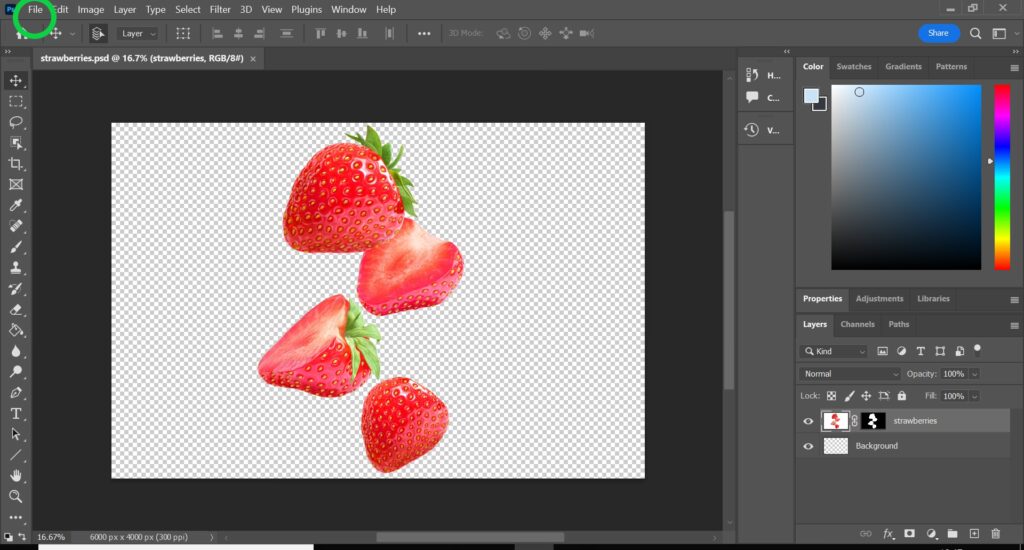Switch to the Swatches panel tab
The width and height of the screenshot is (1024, 550).
point(853,67)
